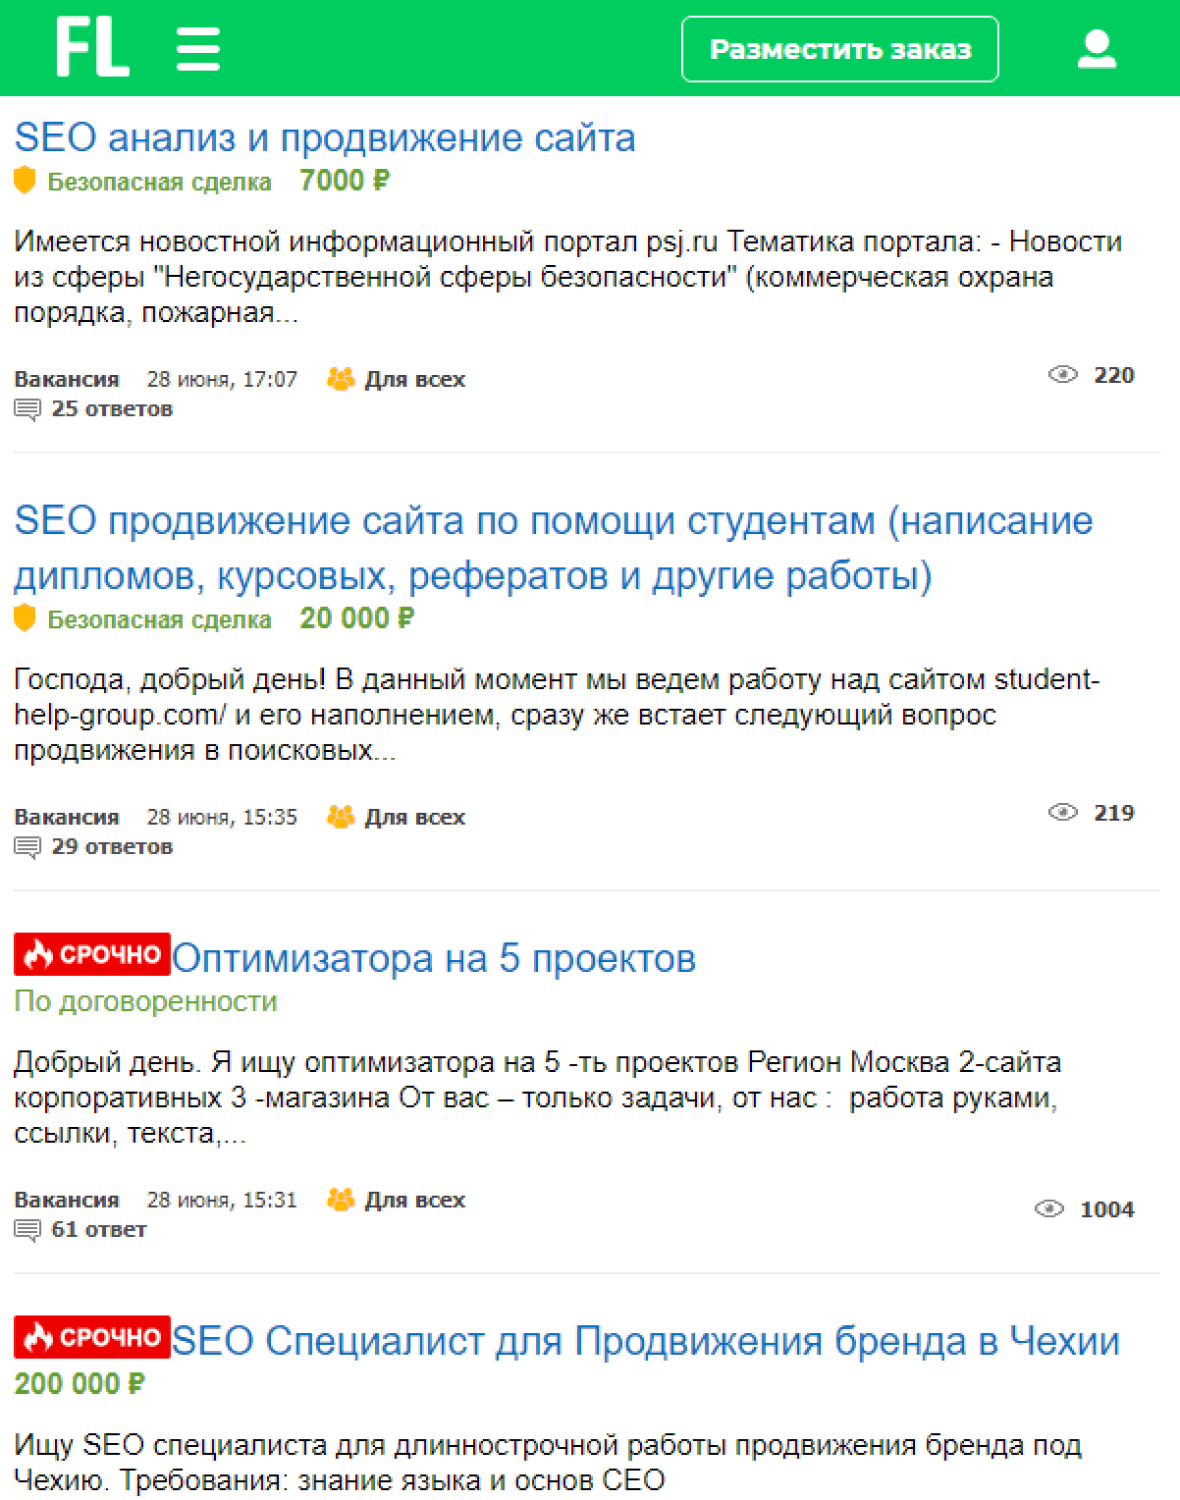
Task: Open the hamburger menu
Action: click(198, 48)
